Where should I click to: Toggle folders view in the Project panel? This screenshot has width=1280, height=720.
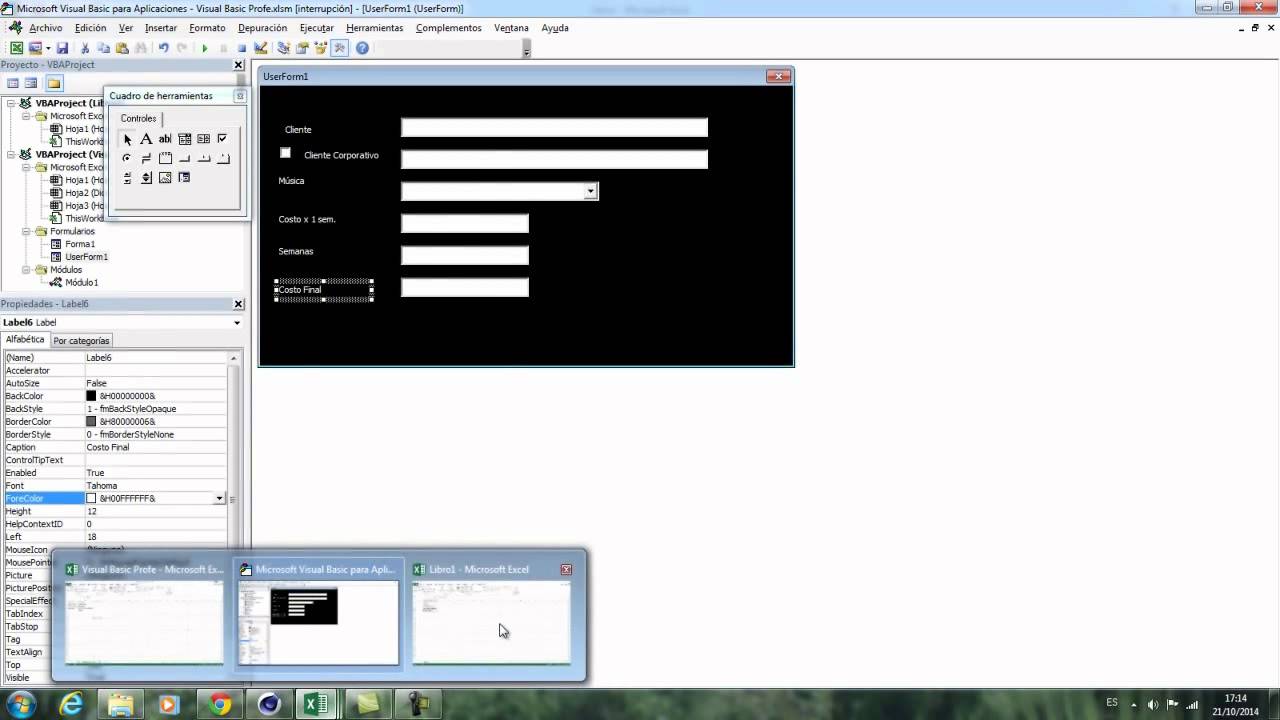tap(54, 83)
